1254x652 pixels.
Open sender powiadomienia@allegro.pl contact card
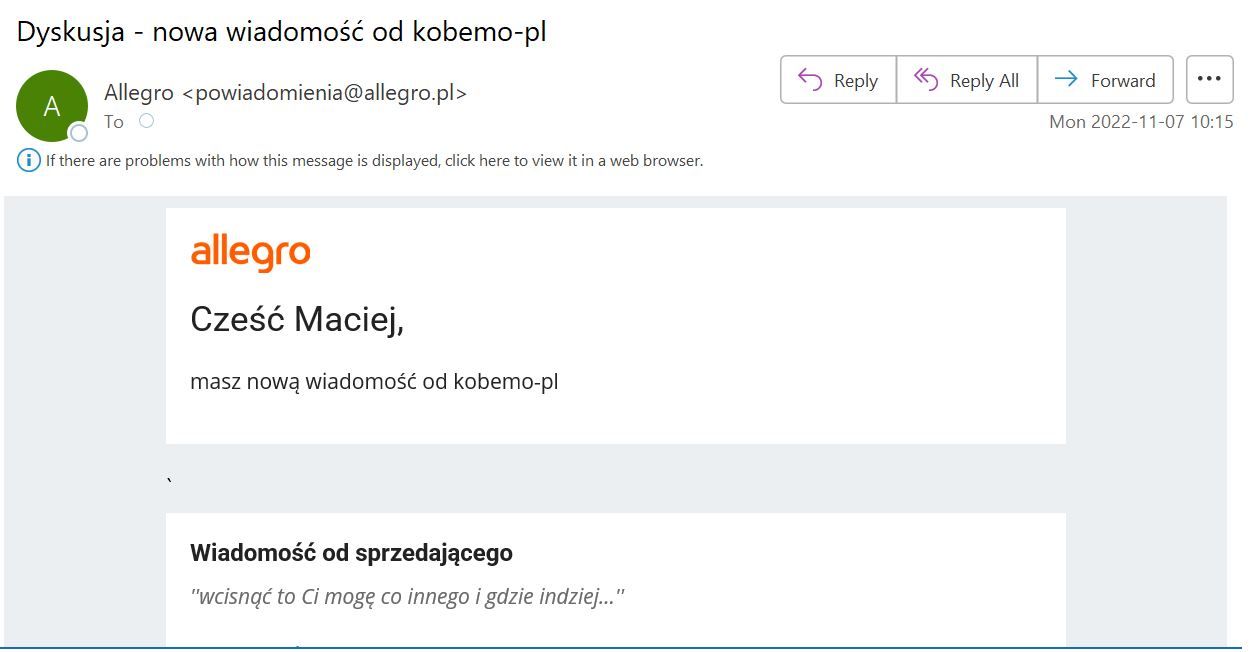point(285,93)
